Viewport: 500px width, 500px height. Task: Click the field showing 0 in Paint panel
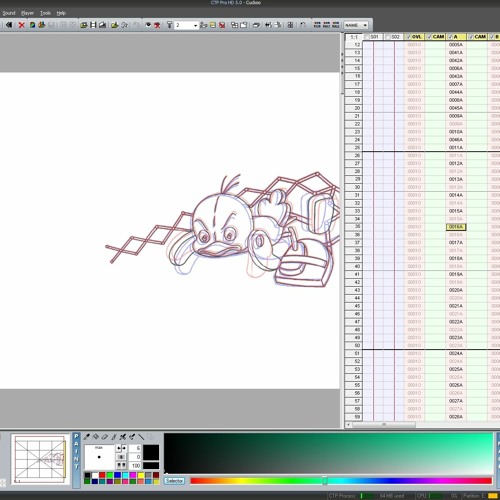click(135, 457)
